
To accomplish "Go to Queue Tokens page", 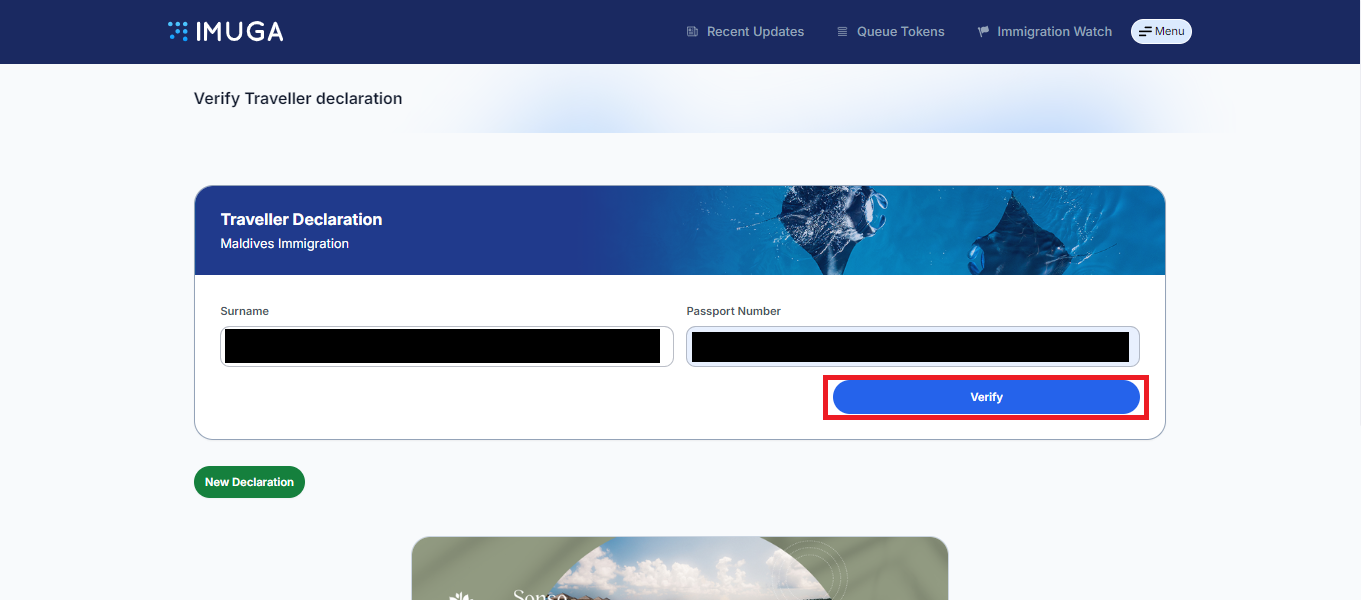I will (900, 32).
